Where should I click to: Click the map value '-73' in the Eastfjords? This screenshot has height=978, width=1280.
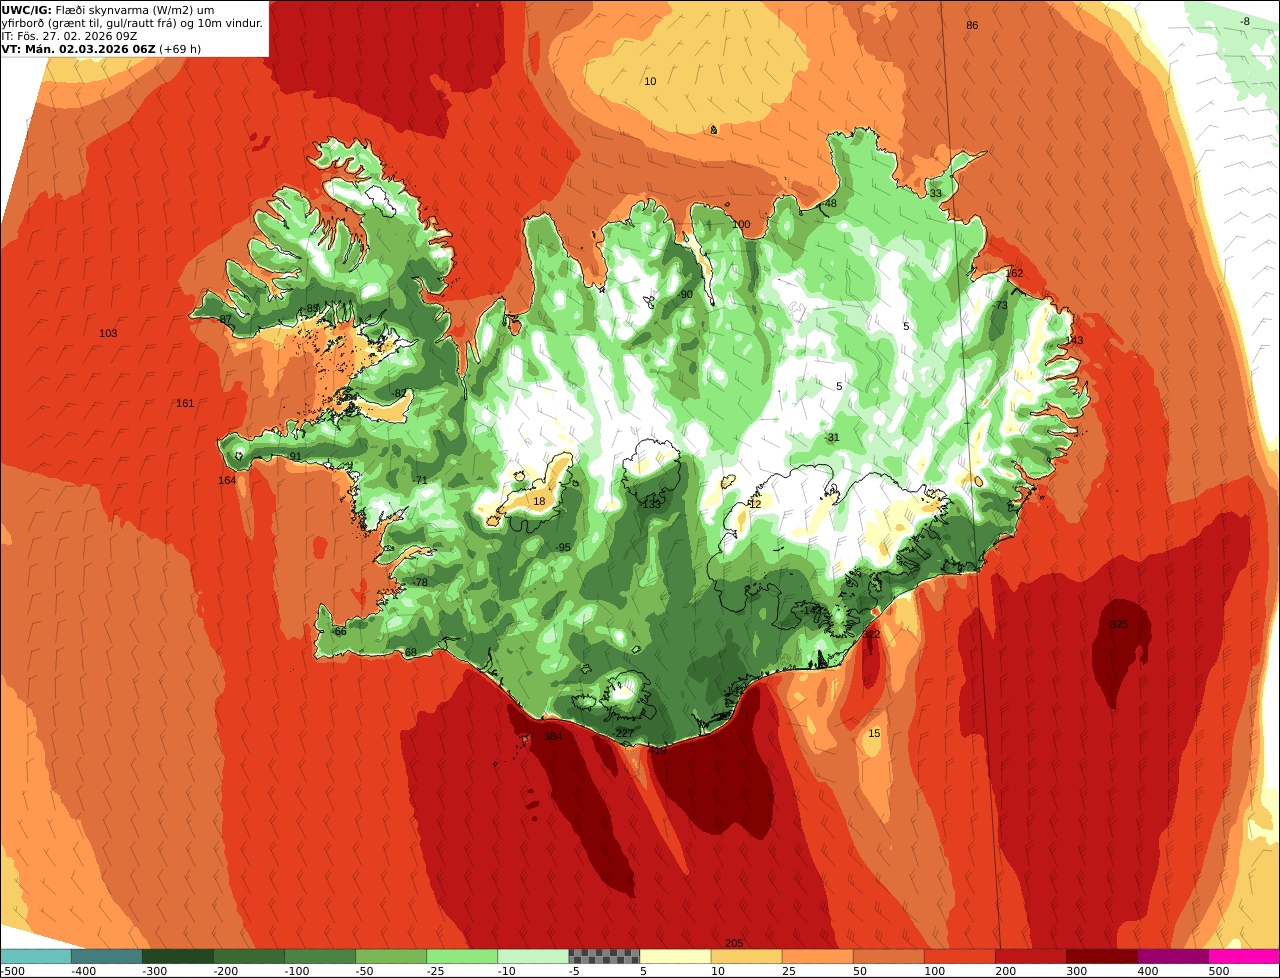[1000, 305]
